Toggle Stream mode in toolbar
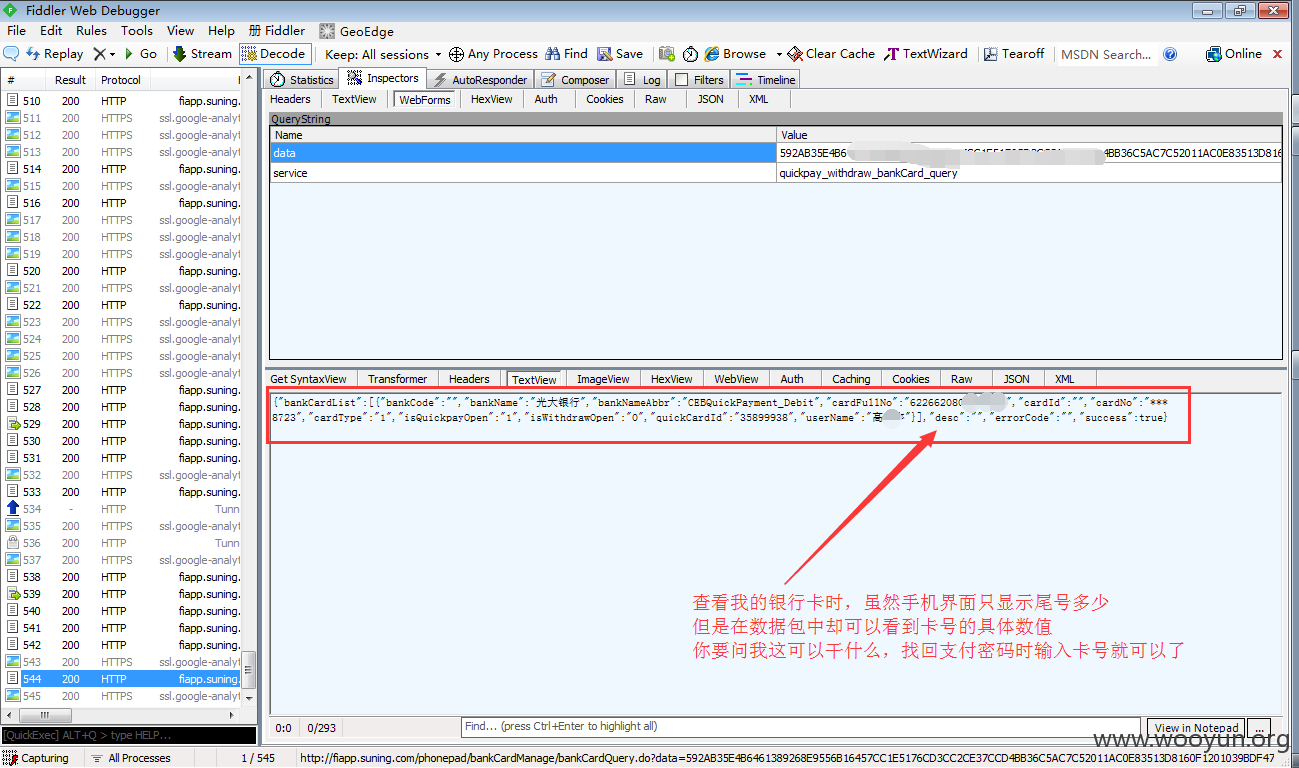 coord(202,54)
